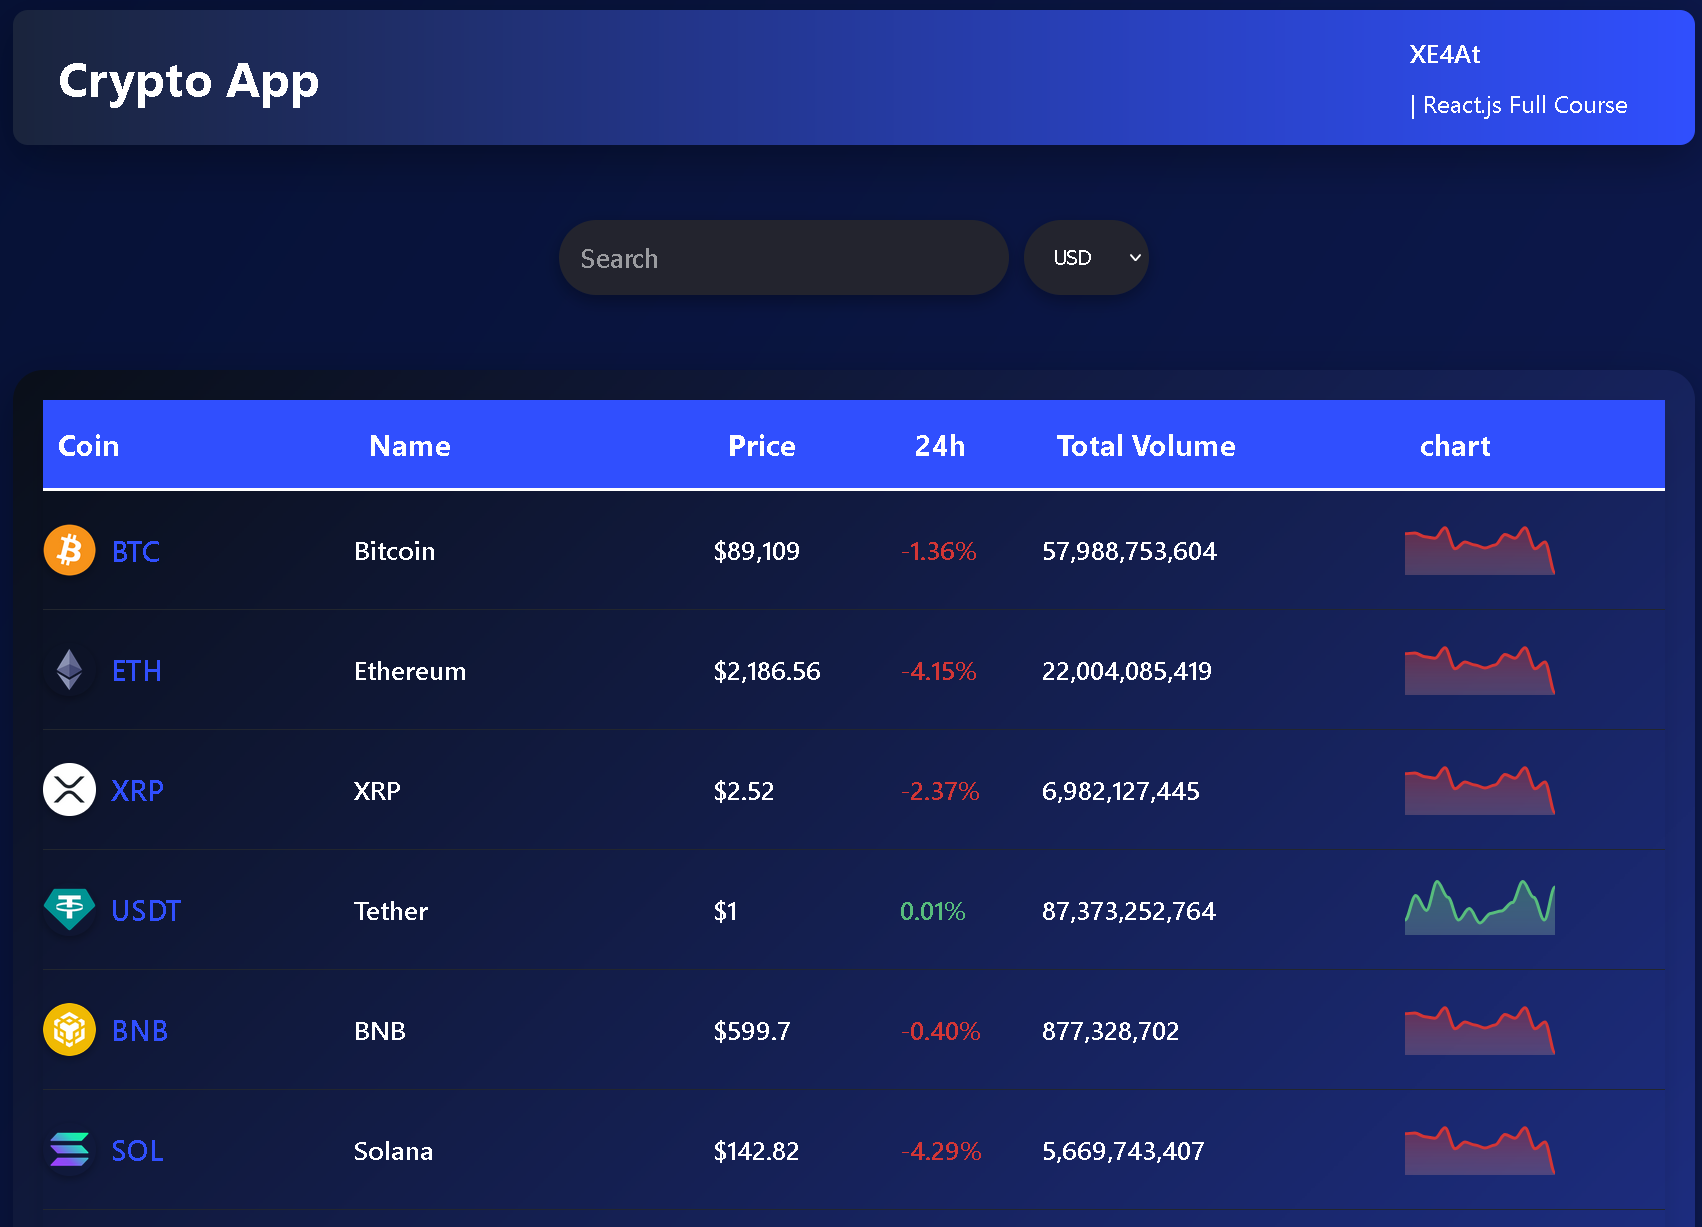Click the Ethereum diamond logo
Image resolution: width=1702 pixels, height=1227 pixels.
click(69, 670)
